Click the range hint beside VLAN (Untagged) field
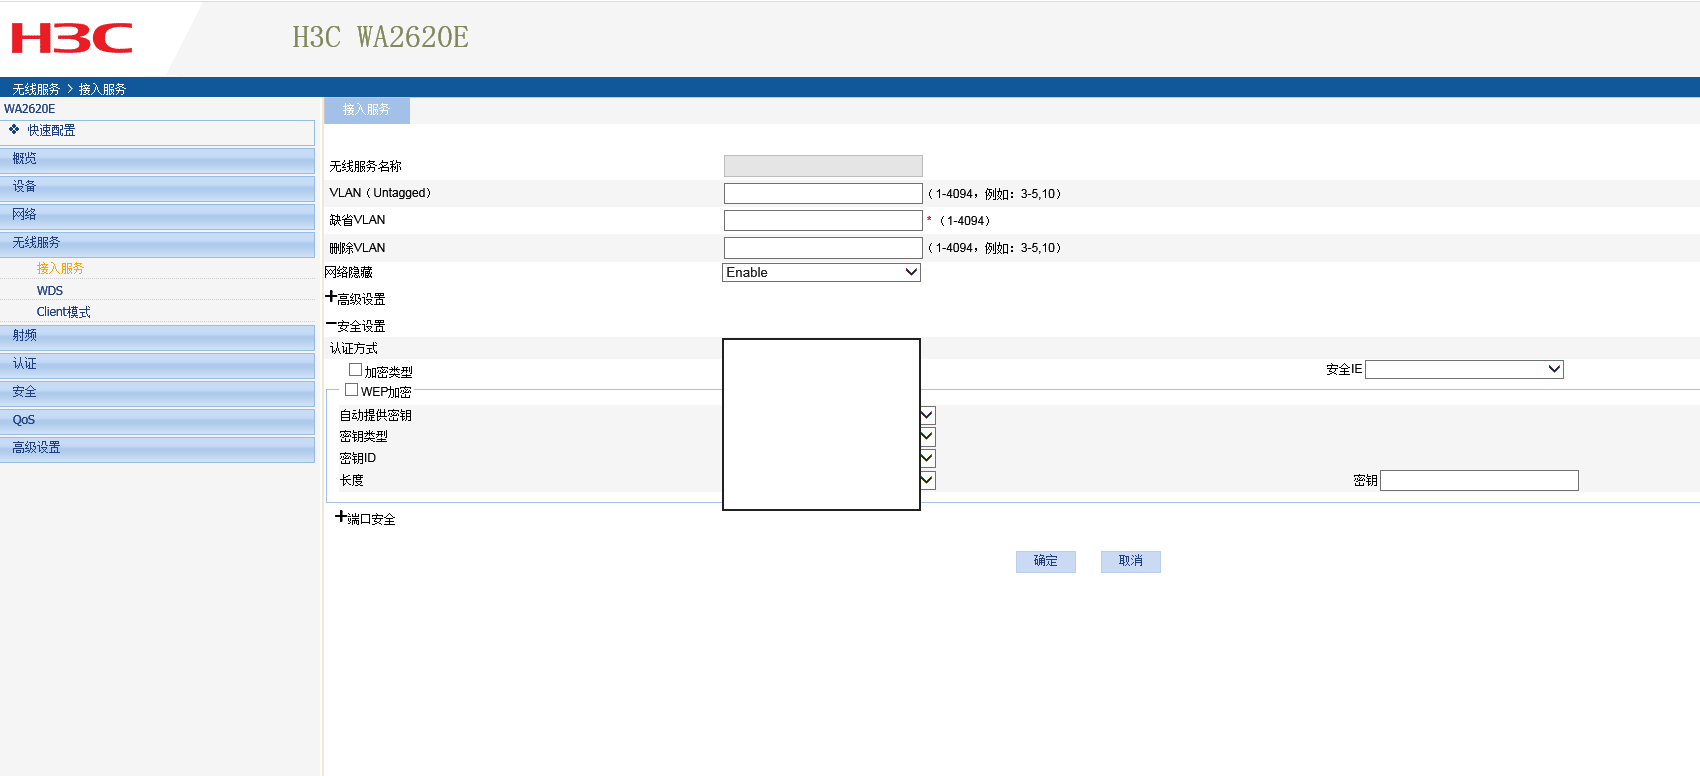The image size is (1700, 776). pos(995,194)
